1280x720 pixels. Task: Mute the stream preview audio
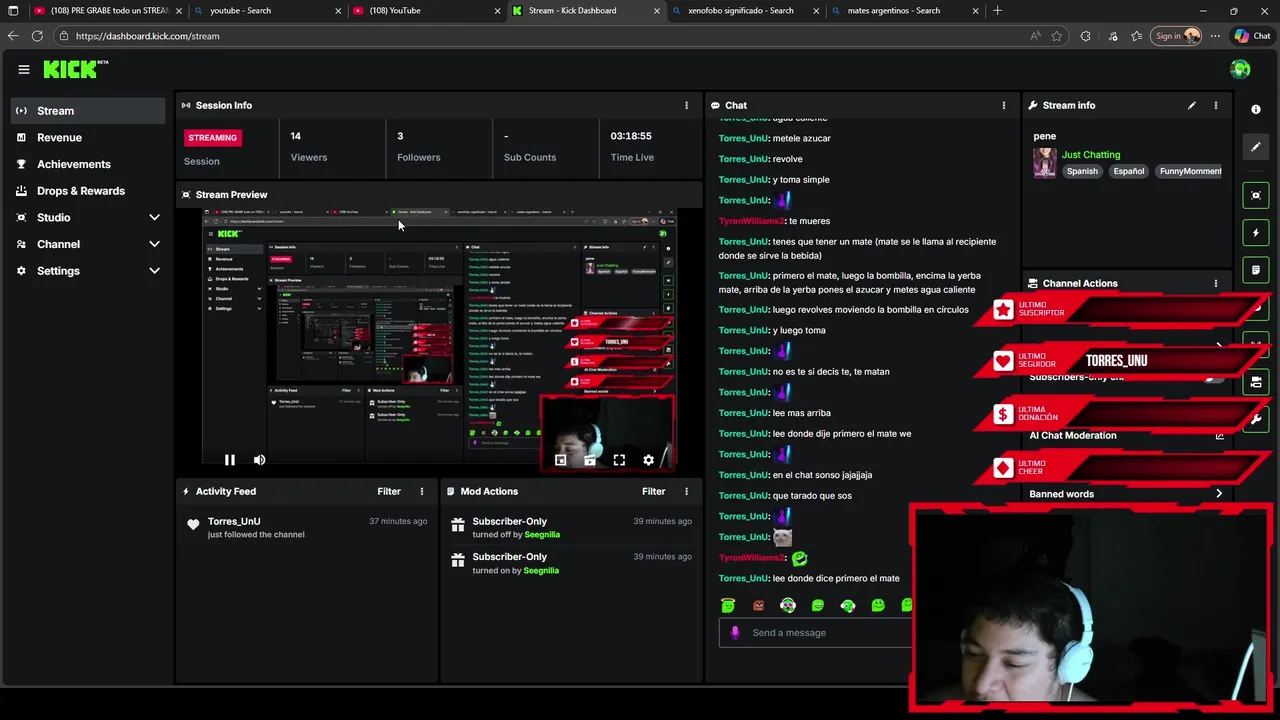click(x=259, y=460)
